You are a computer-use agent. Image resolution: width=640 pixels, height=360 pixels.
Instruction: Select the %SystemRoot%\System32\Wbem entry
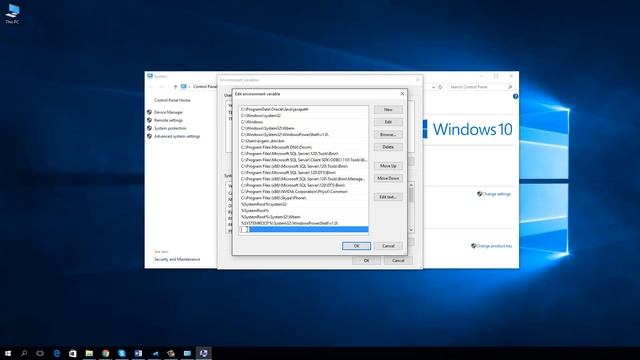click(304, 217)
